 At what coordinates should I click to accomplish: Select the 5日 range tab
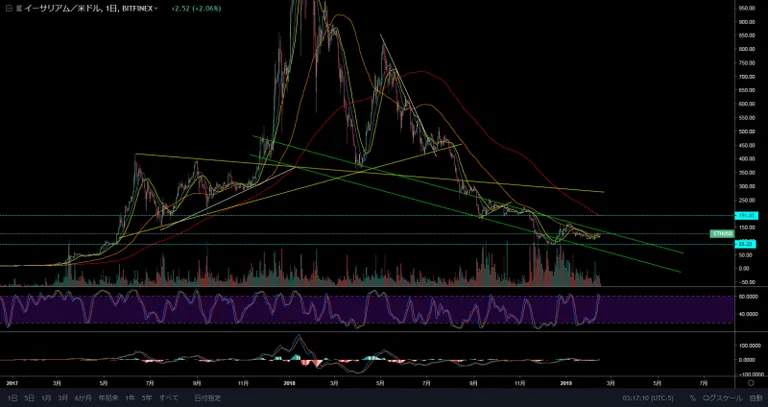point(30,398)
